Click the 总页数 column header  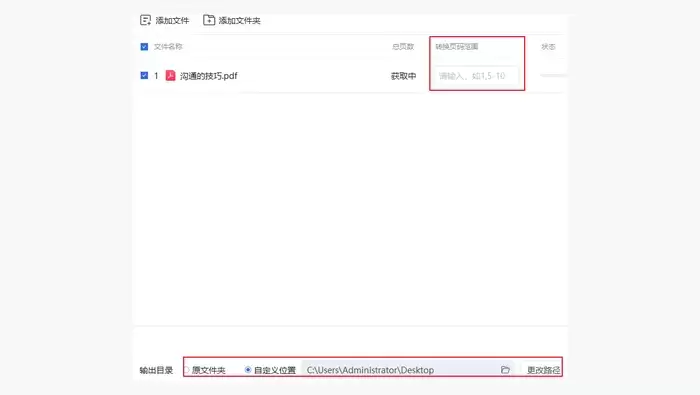[x=403, y=46]
